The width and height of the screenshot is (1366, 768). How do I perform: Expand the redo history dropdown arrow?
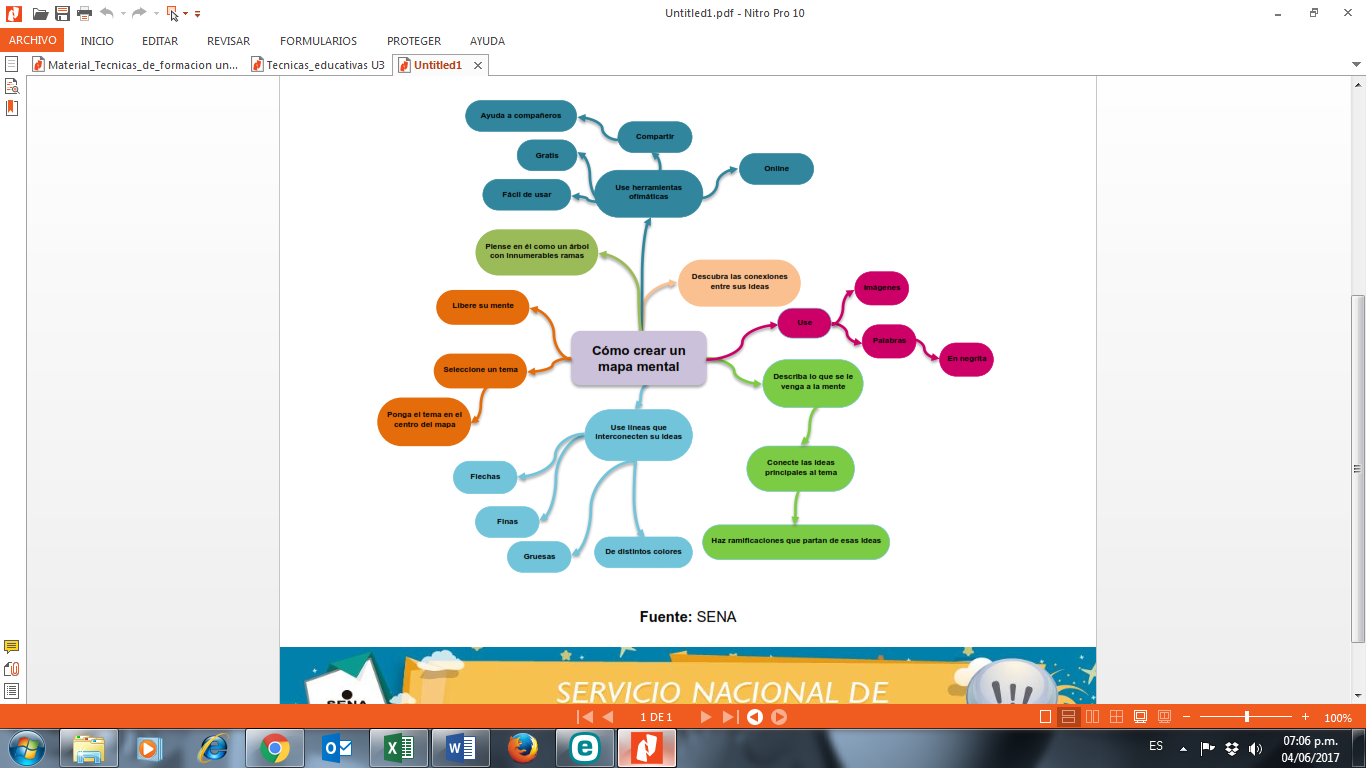156,14
